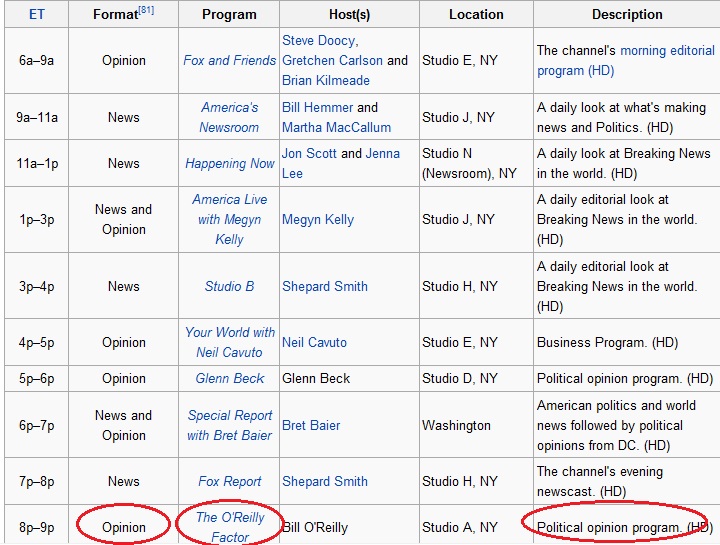Follow the Martha MacCallum link
Image resolution: width=720 pixels, height=545 pixels.
coord(336,127)
